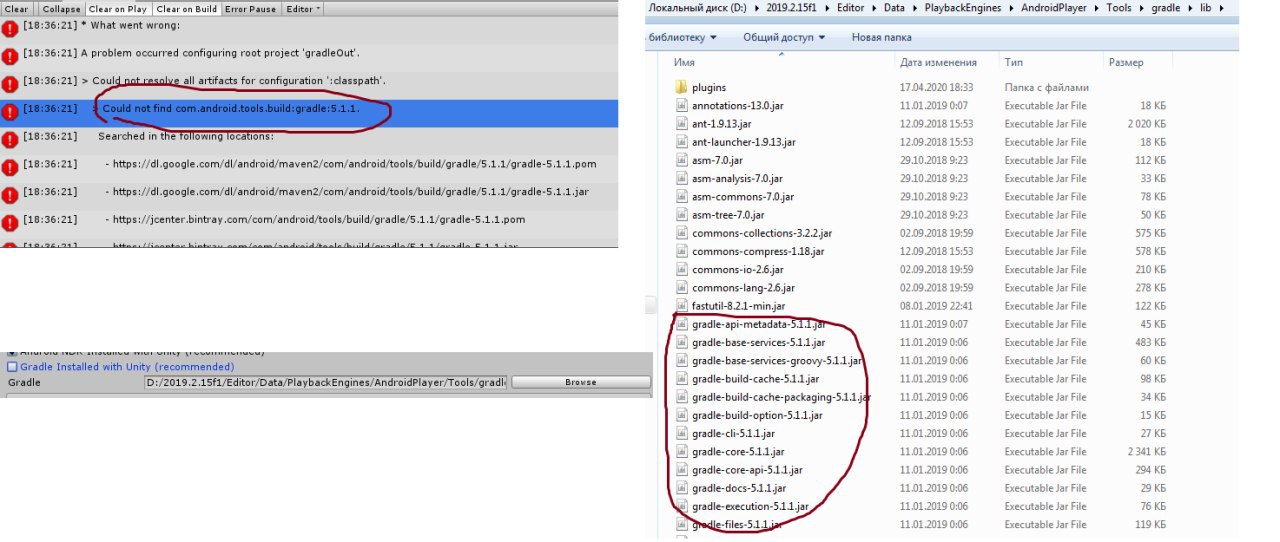Click date '17.04.2020 18:33' of plugins folder
Viewport: 1280px width, 542px height.
pyautogui.click(x=936, y=87)
